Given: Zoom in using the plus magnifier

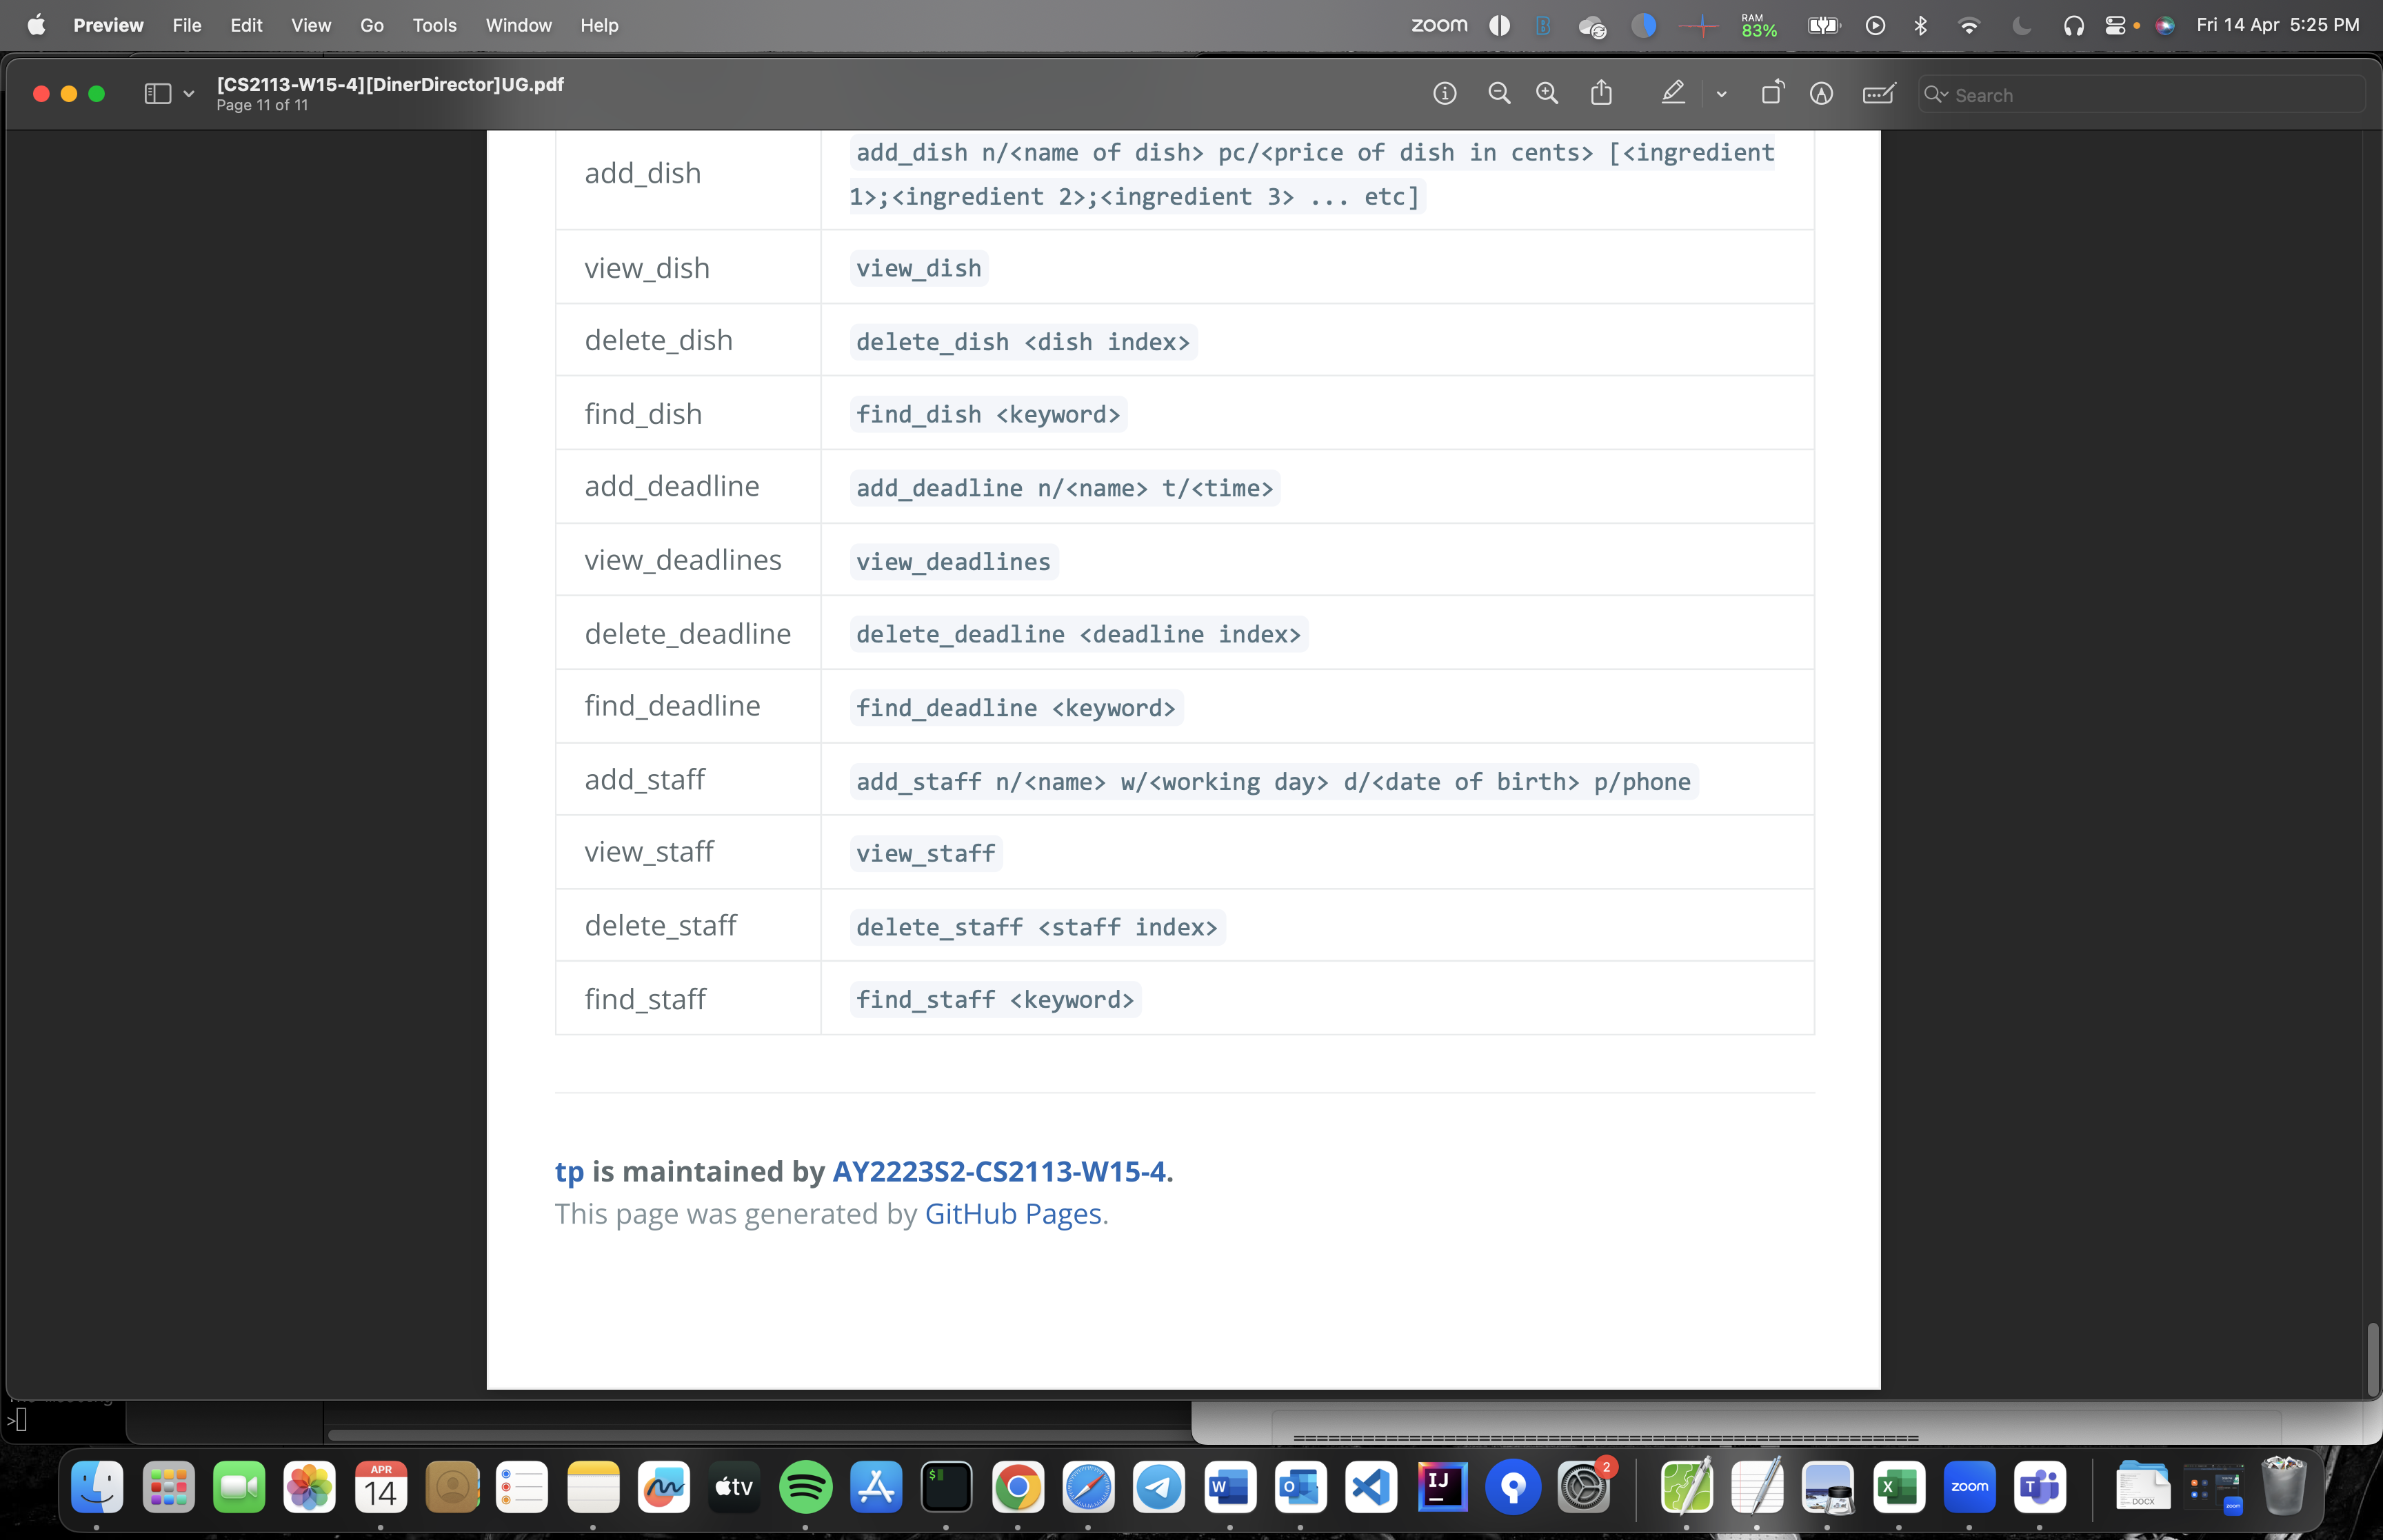Looking at the screenshot, I should (x=1547, y=94).
